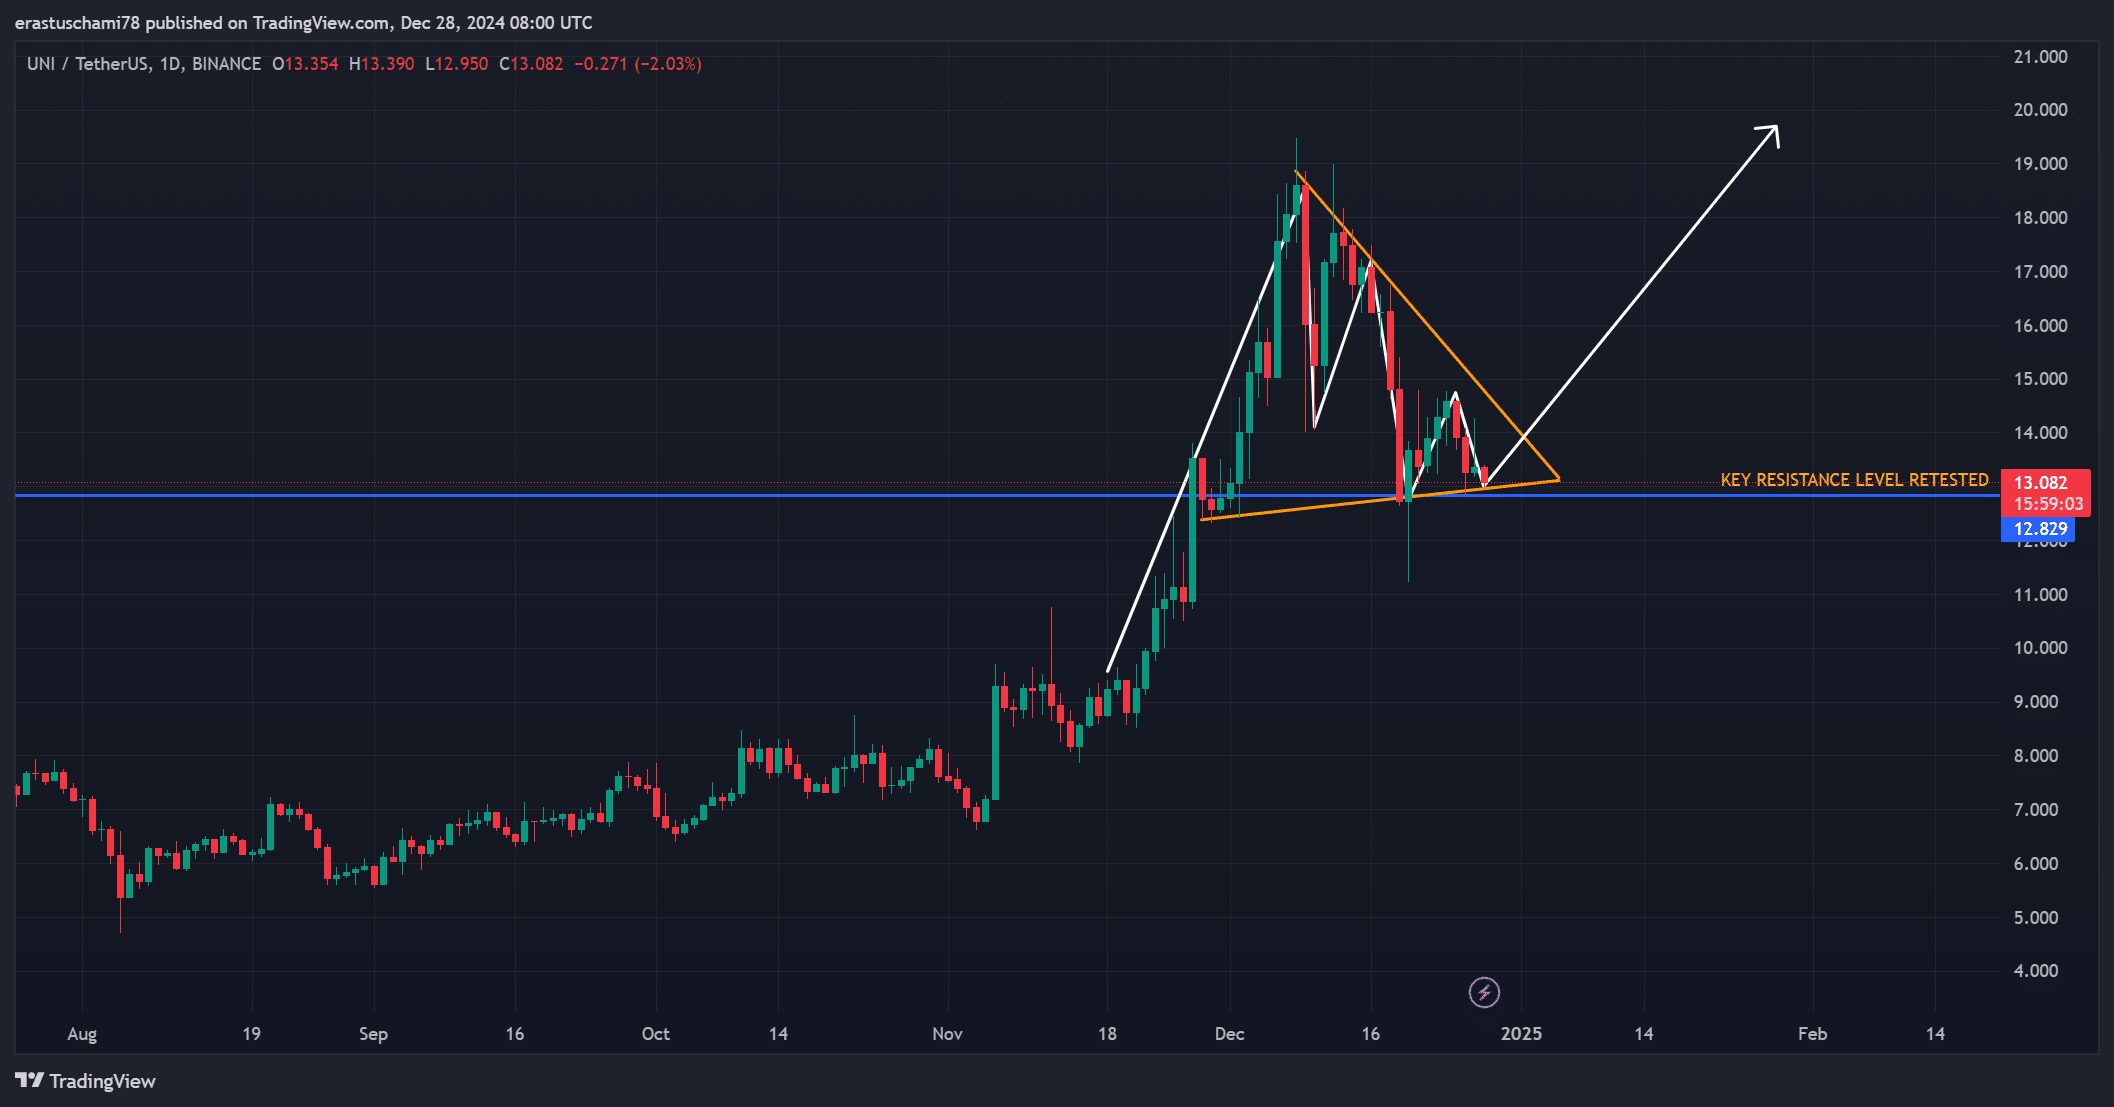
Task: Click the 4.000 price axis label
Action: [x=2035, y=971]
